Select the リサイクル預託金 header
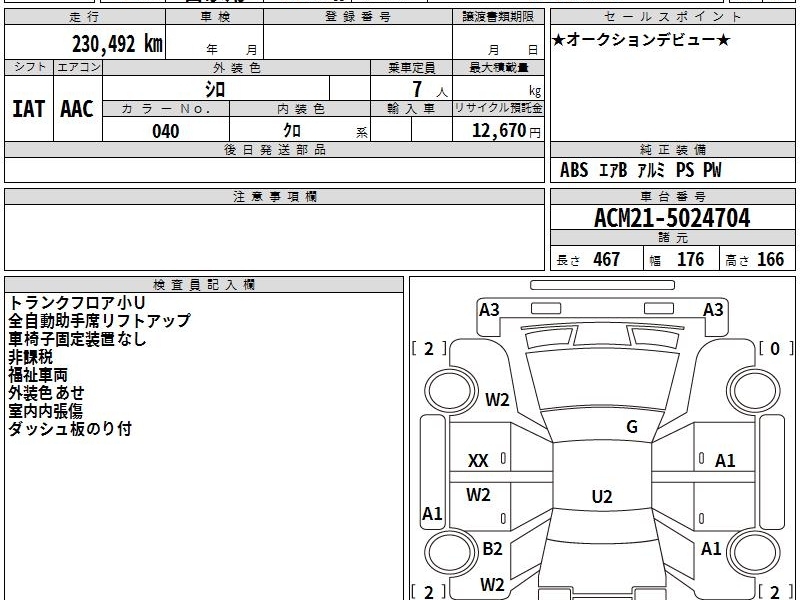The height and width of the screenshot is (600, 800). click(x=498, y=108)
